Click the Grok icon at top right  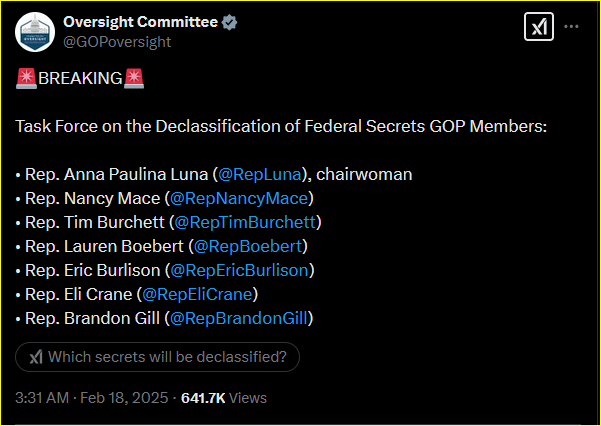539,26
